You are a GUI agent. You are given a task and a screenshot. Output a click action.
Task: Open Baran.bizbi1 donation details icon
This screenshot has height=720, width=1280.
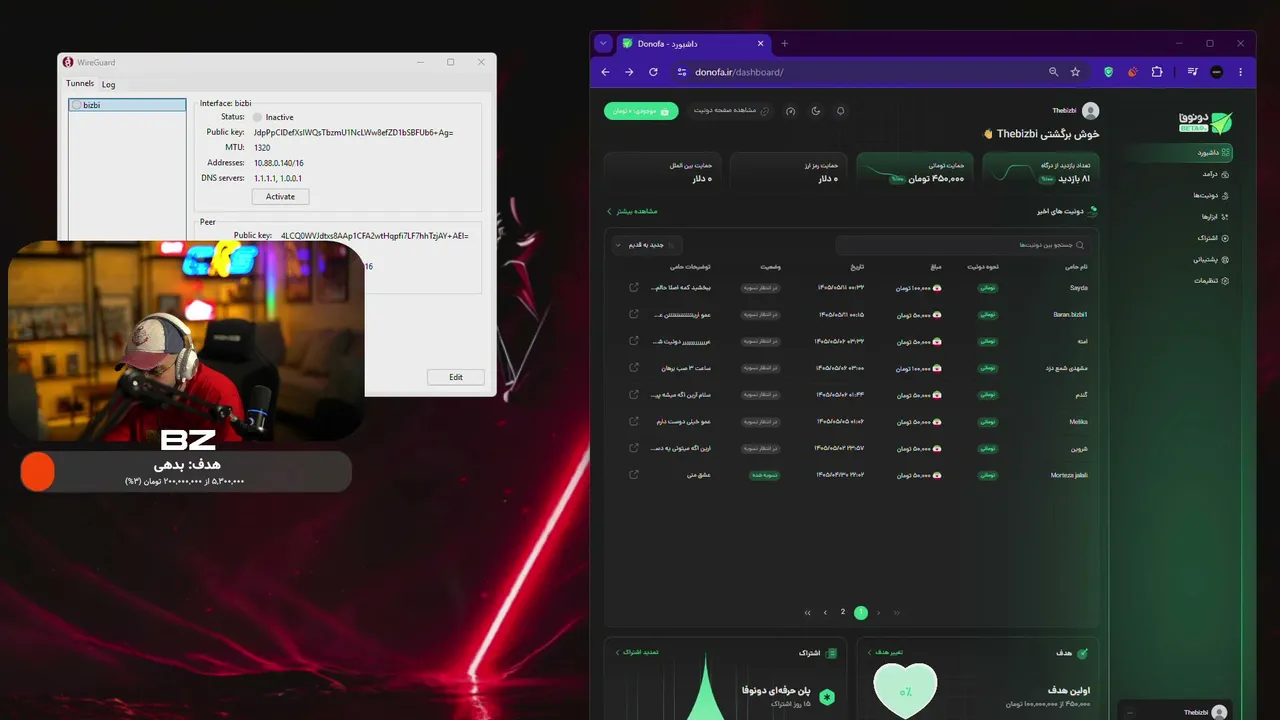pos(634,314)
